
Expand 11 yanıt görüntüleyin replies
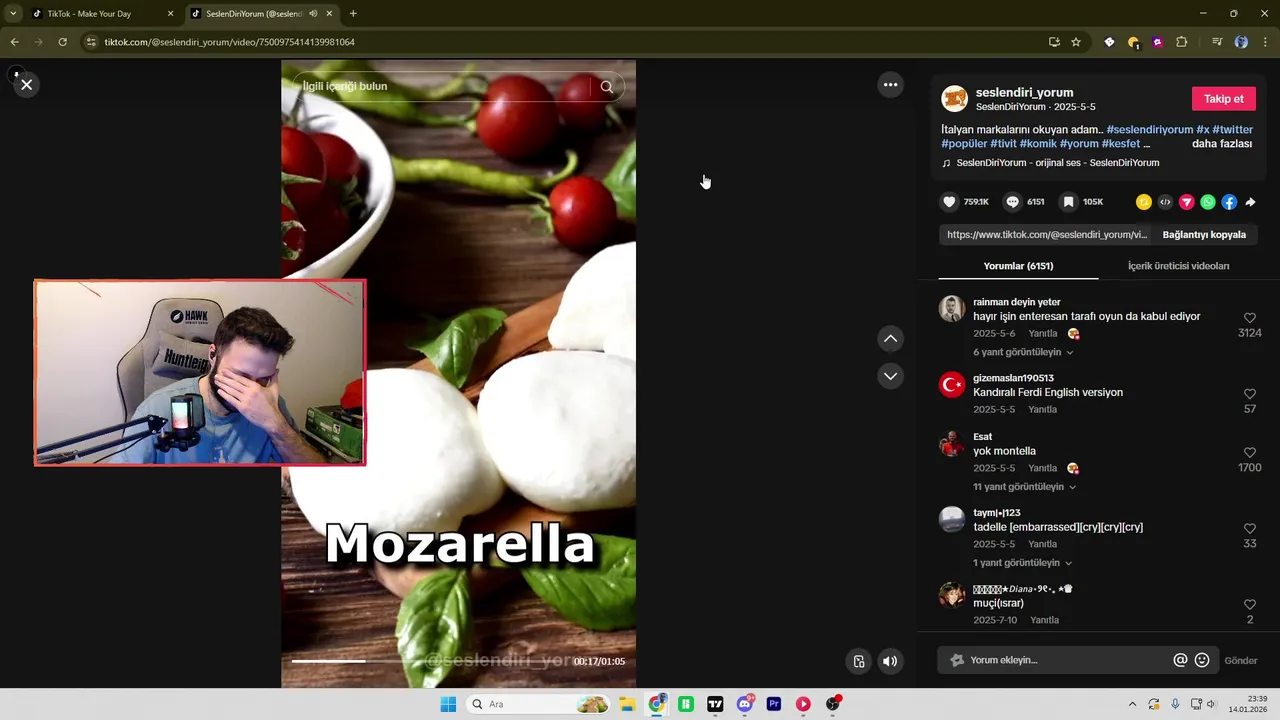pos(1025,487)
